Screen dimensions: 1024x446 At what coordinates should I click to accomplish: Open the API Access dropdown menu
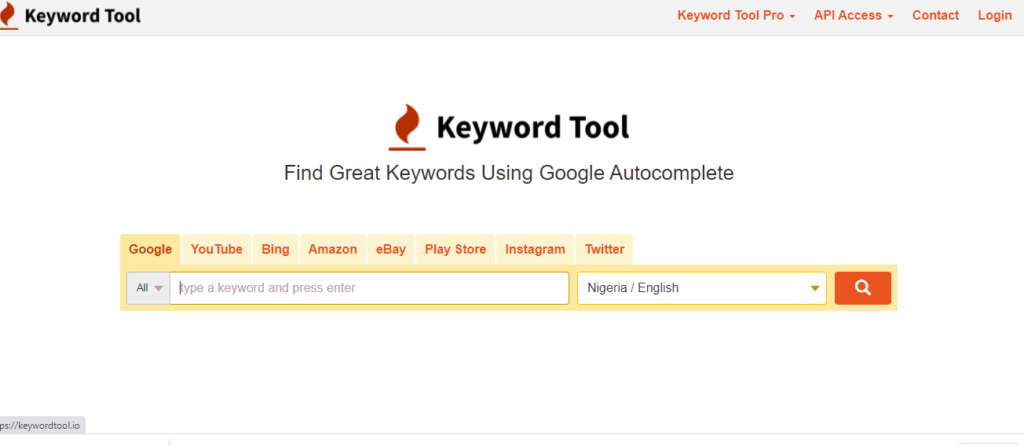pos(854,16)
